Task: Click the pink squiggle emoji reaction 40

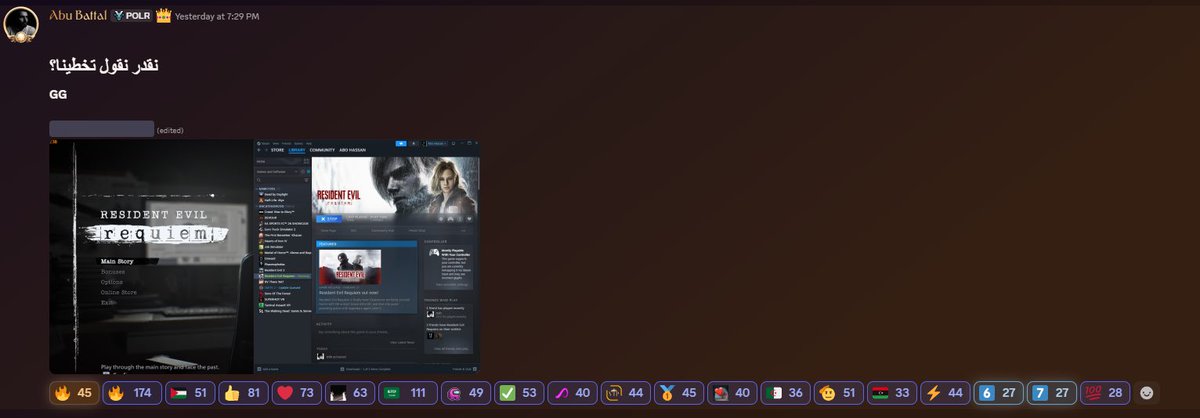Action: [x=572, y=393]
